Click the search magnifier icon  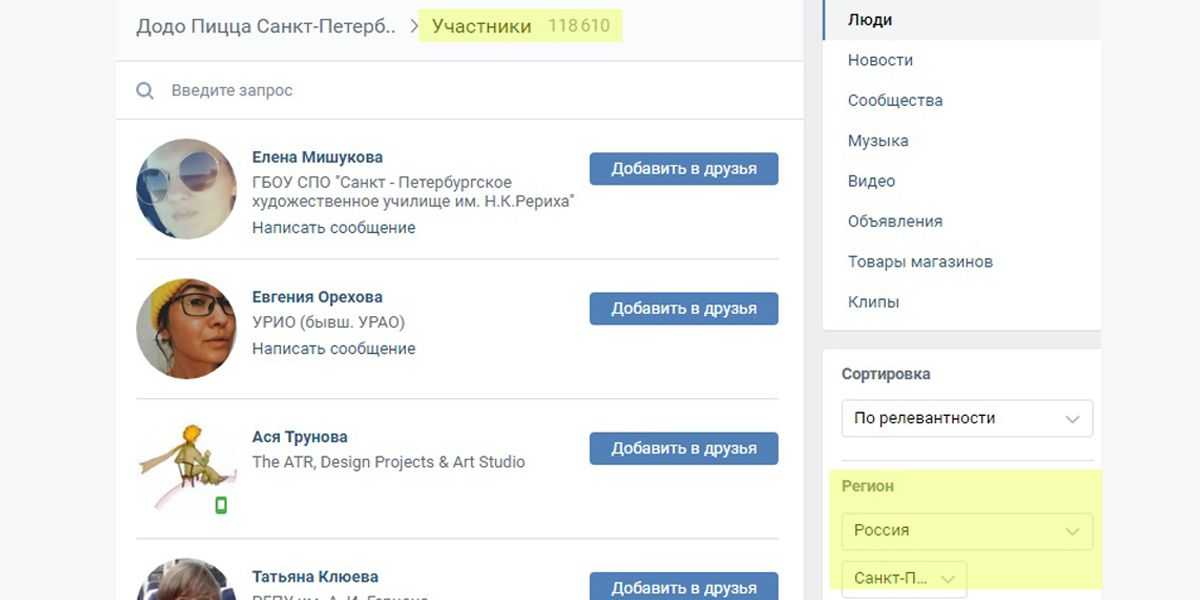pos(145,91)
